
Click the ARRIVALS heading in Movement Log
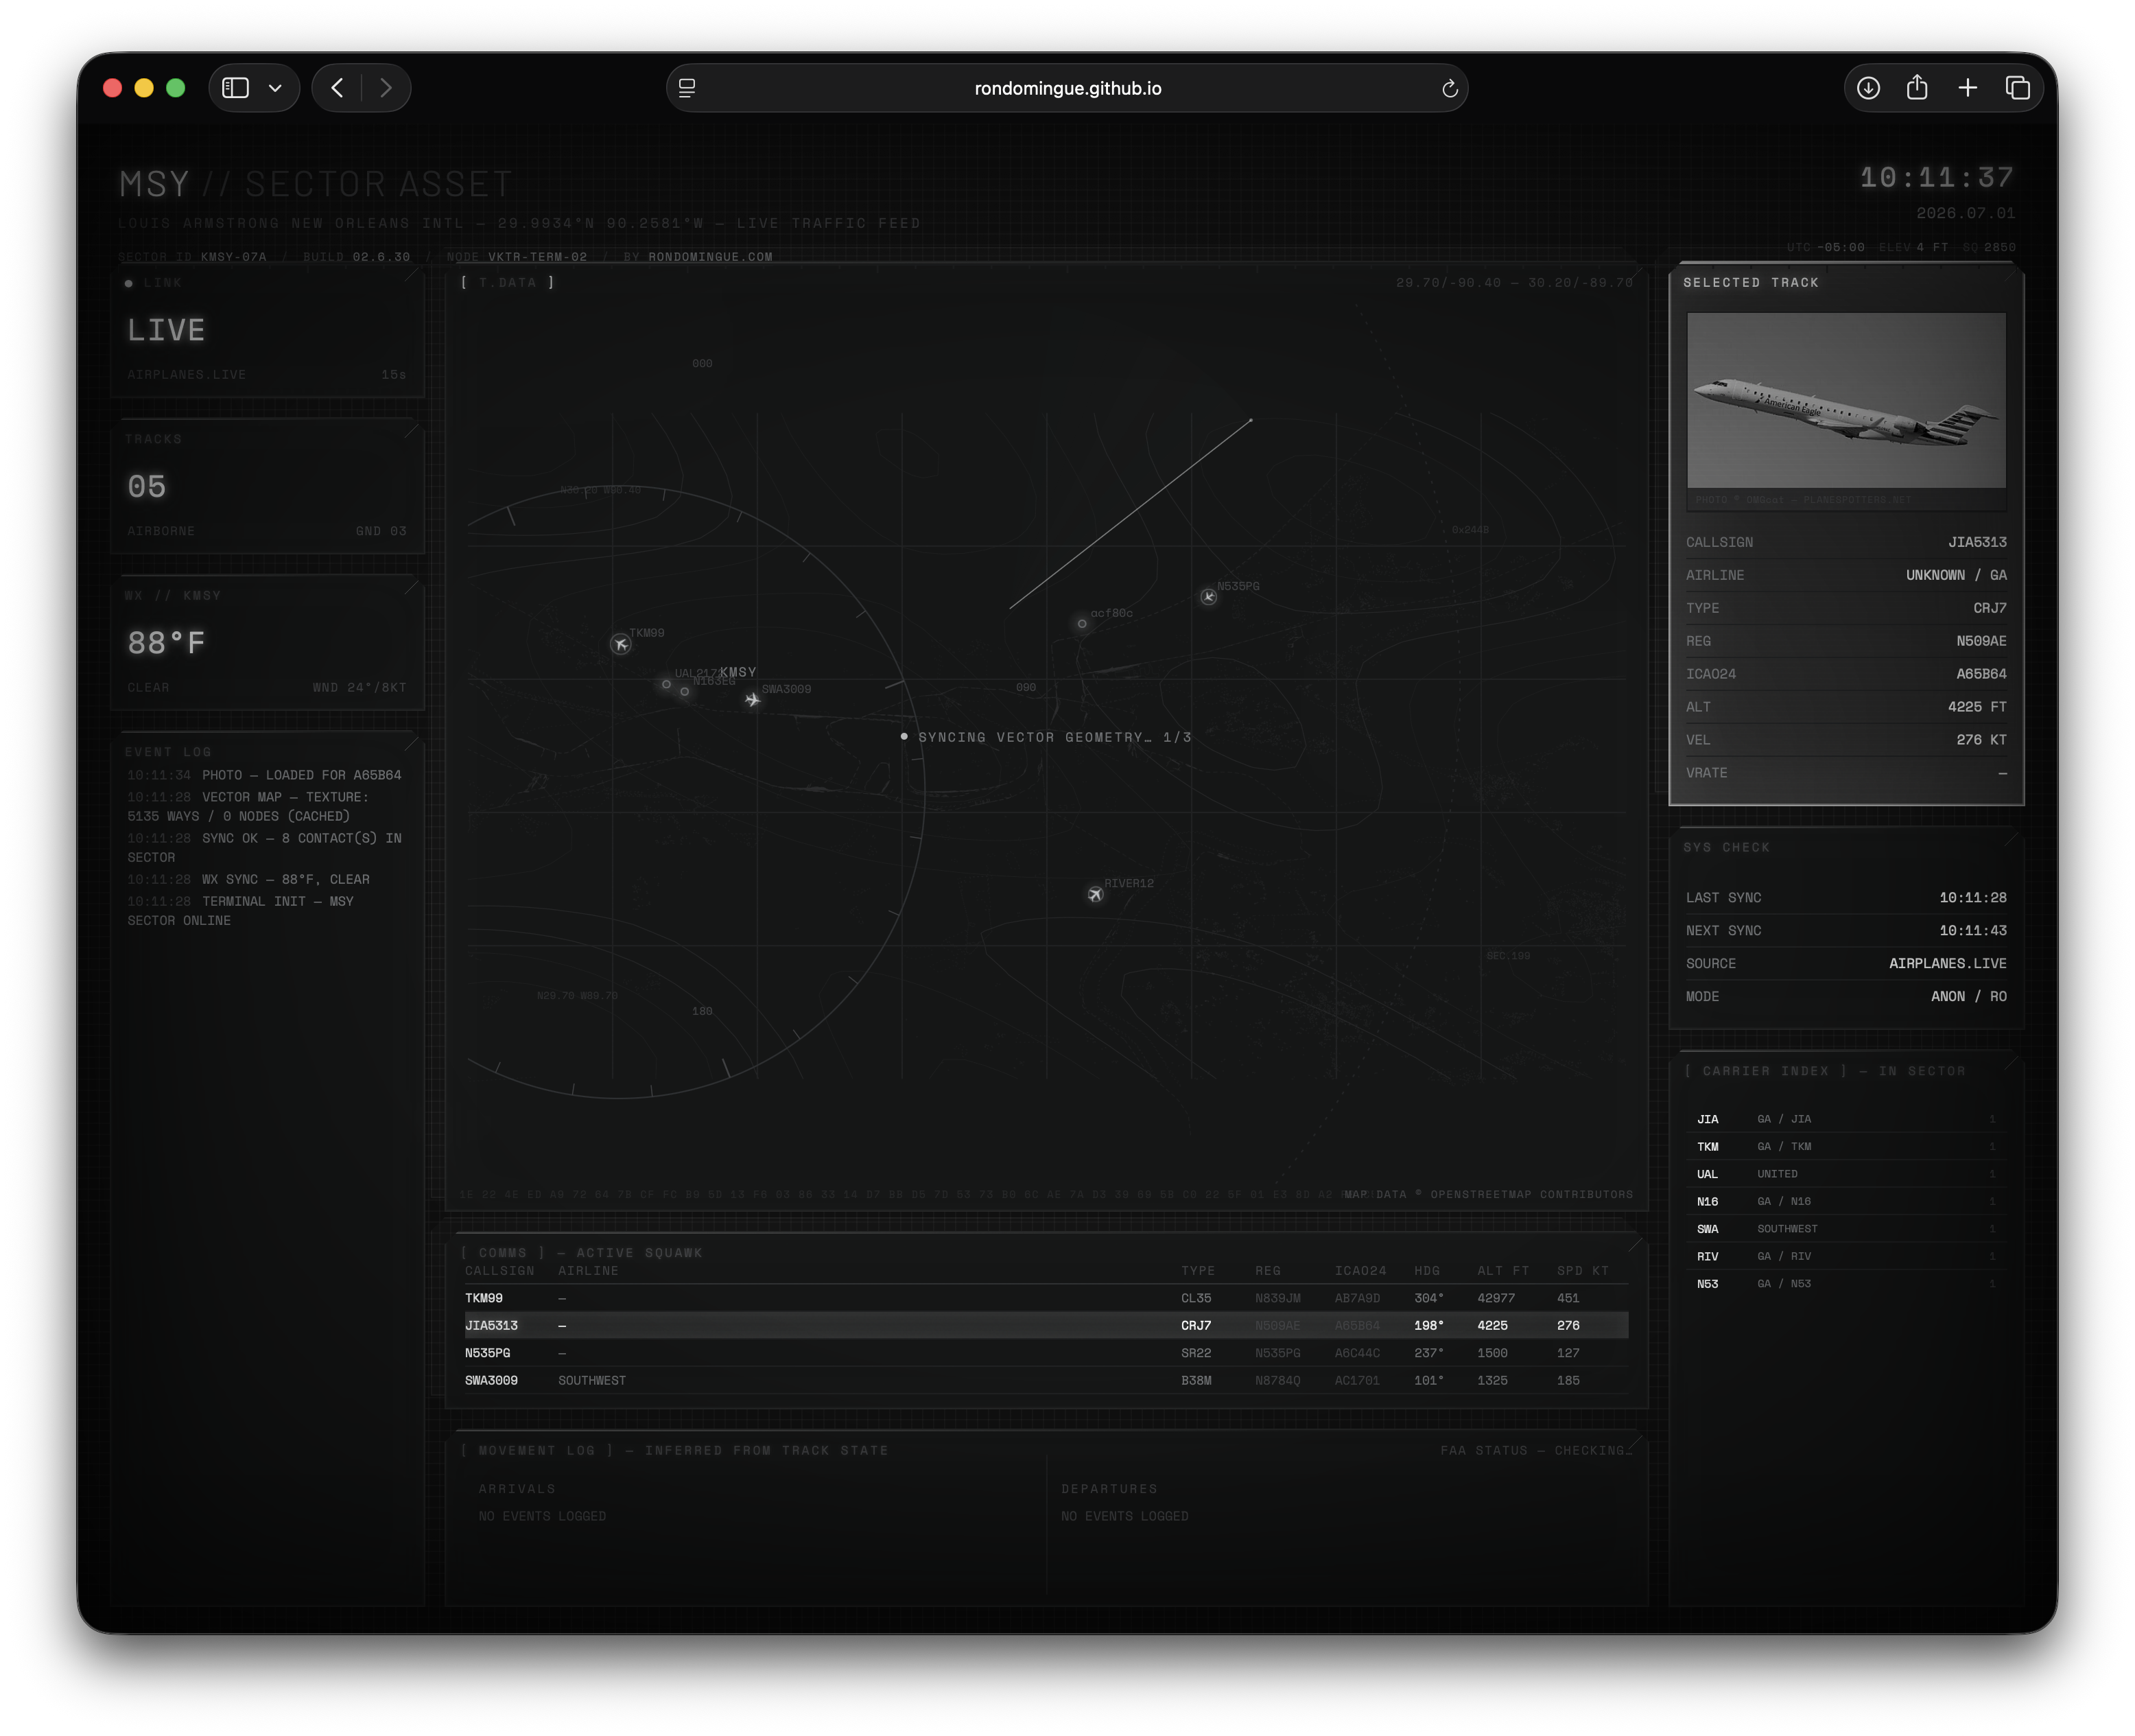point(517,1489)
